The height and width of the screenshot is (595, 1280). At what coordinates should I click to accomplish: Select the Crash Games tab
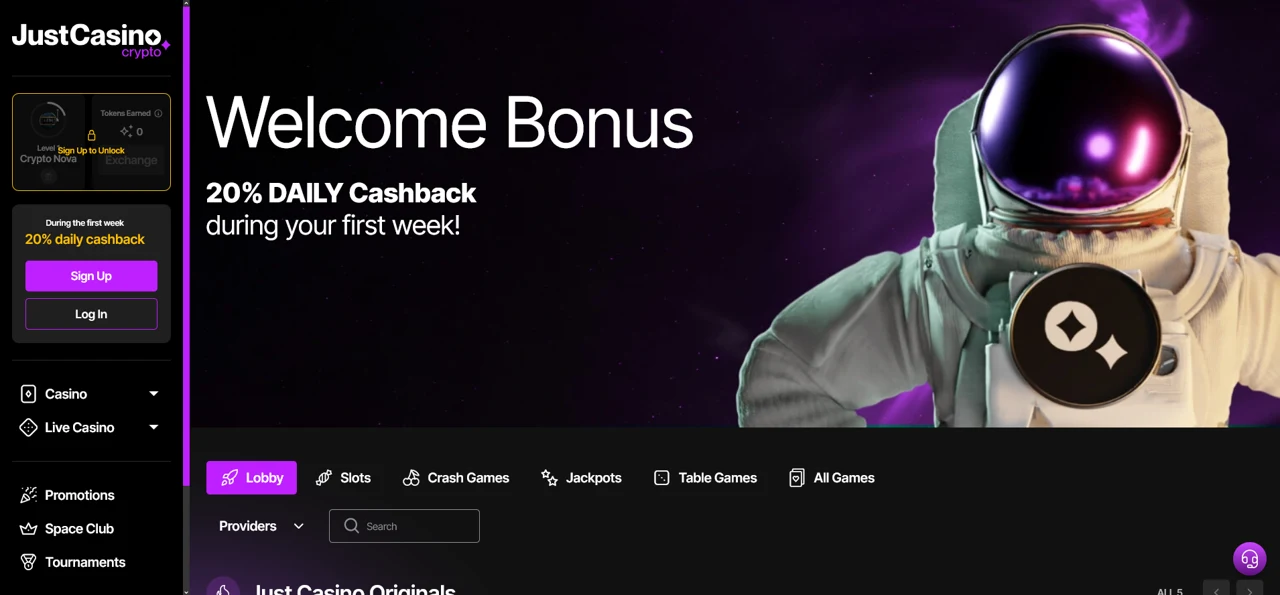[456, 478]
